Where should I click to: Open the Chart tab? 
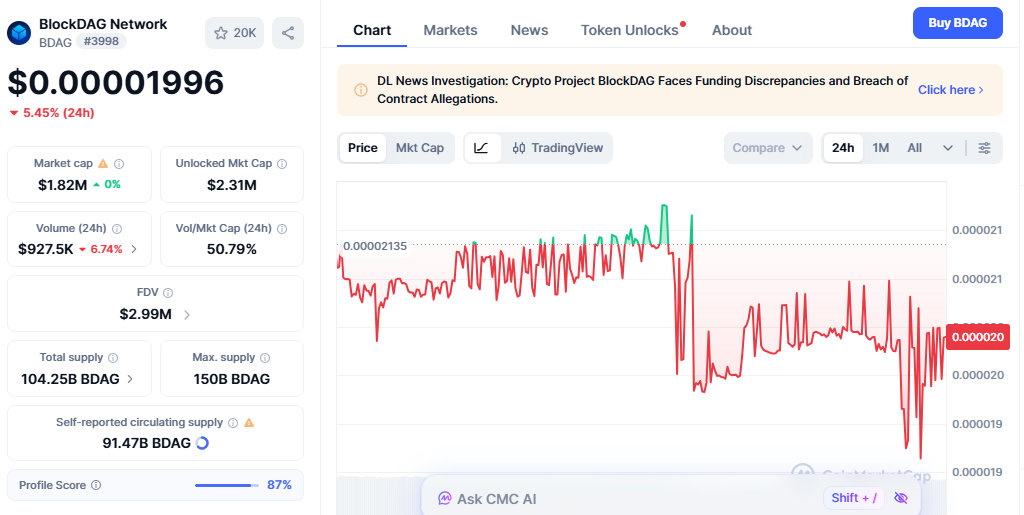pyautogui.click(x=372, y=30)
